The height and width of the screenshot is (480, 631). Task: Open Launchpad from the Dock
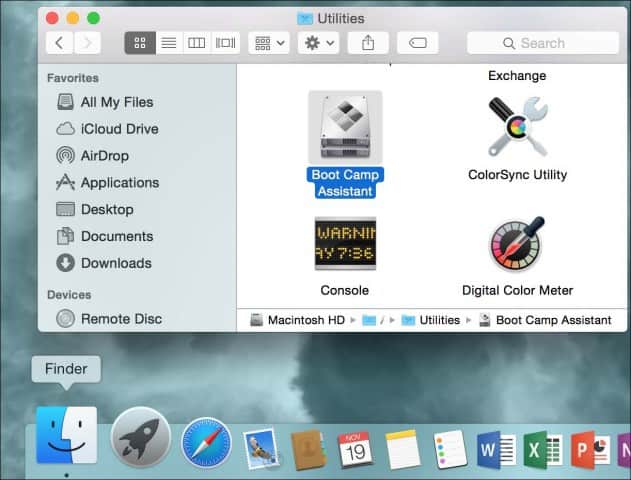140,438
